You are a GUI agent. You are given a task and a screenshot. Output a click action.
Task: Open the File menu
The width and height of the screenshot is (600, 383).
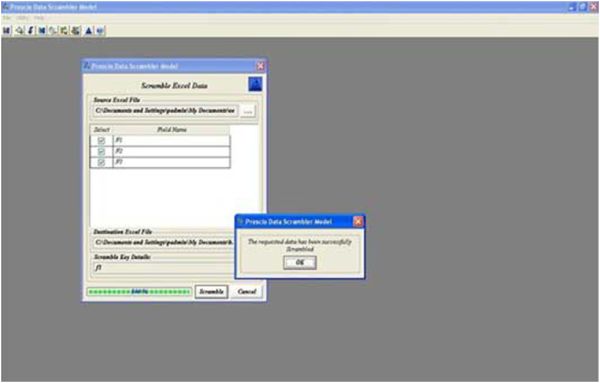(7, 18)
